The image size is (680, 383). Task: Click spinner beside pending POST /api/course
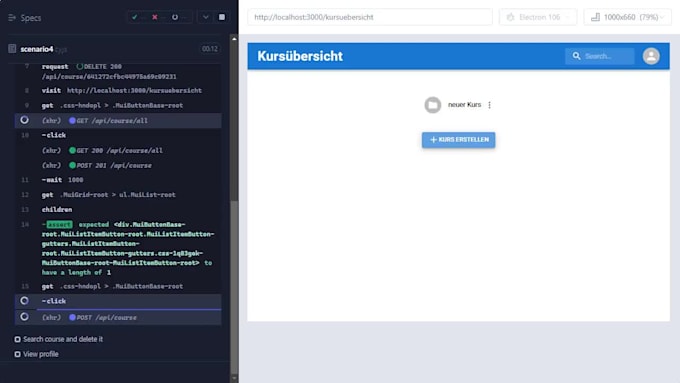point(25,317)
